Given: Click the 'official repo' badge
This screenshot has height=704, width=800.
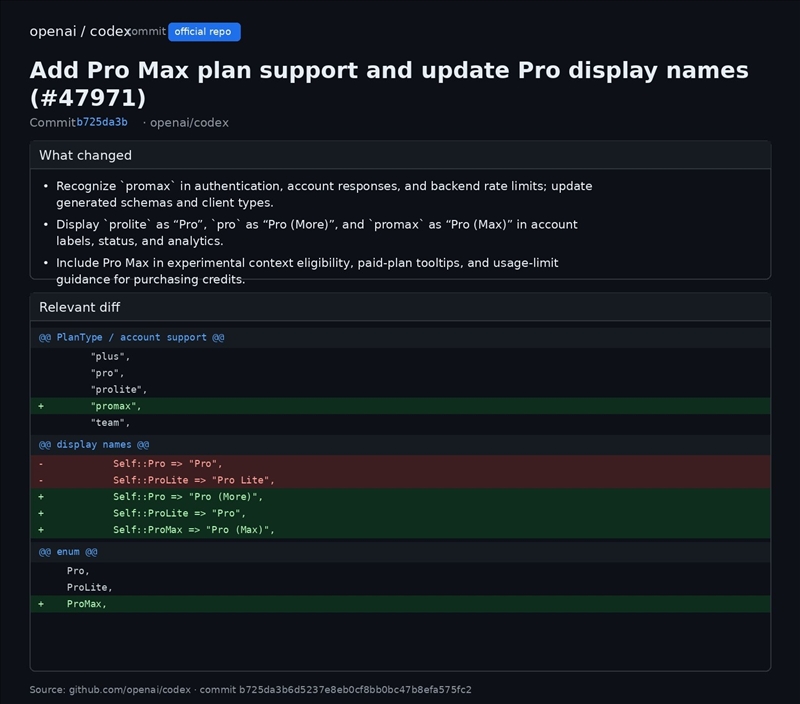Looking at the screenshot, I should [204, 32].
